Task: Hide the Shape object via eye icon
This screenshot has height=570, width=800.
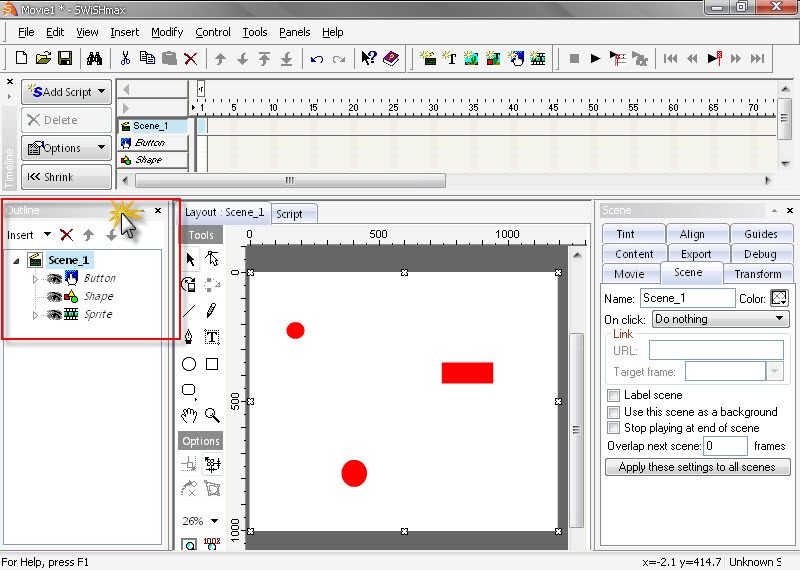Action: [x=53, y=296]
